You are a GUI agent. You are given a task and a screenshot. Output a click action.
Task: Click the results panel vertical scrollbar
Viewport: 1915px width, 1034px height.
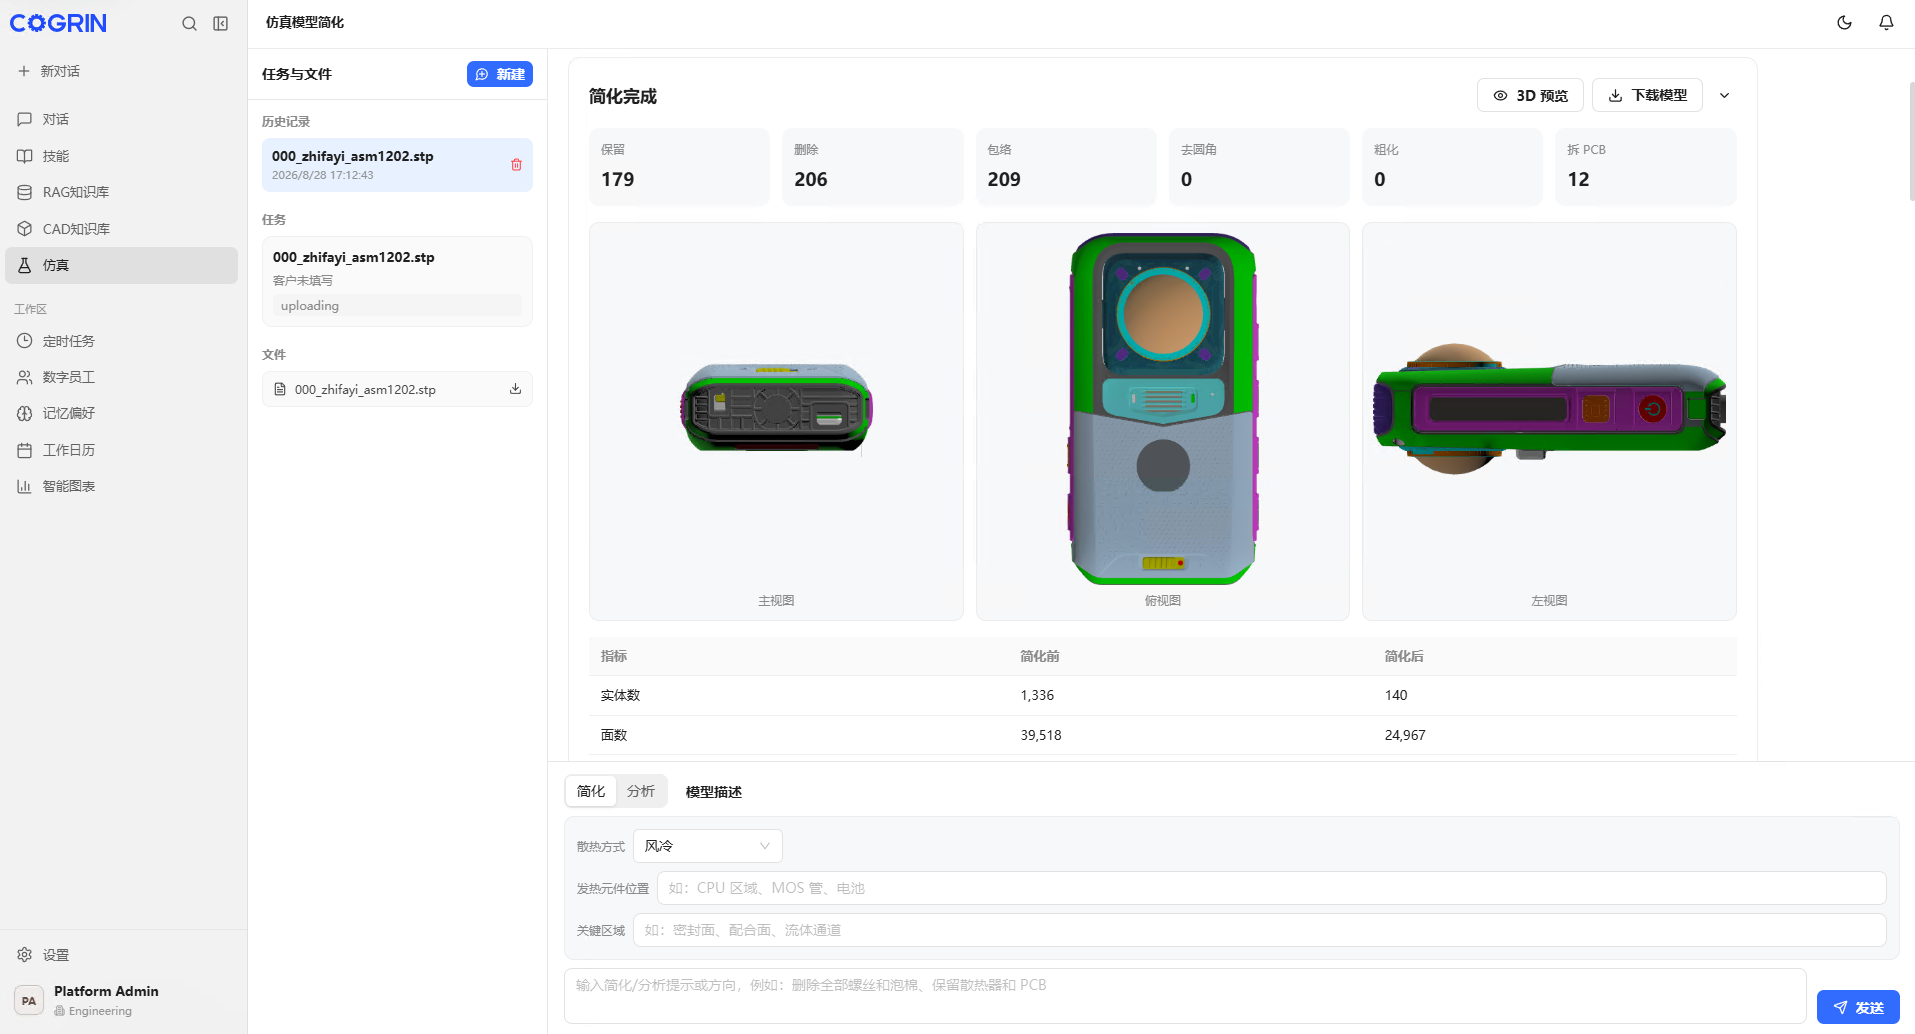[1911, 140]
